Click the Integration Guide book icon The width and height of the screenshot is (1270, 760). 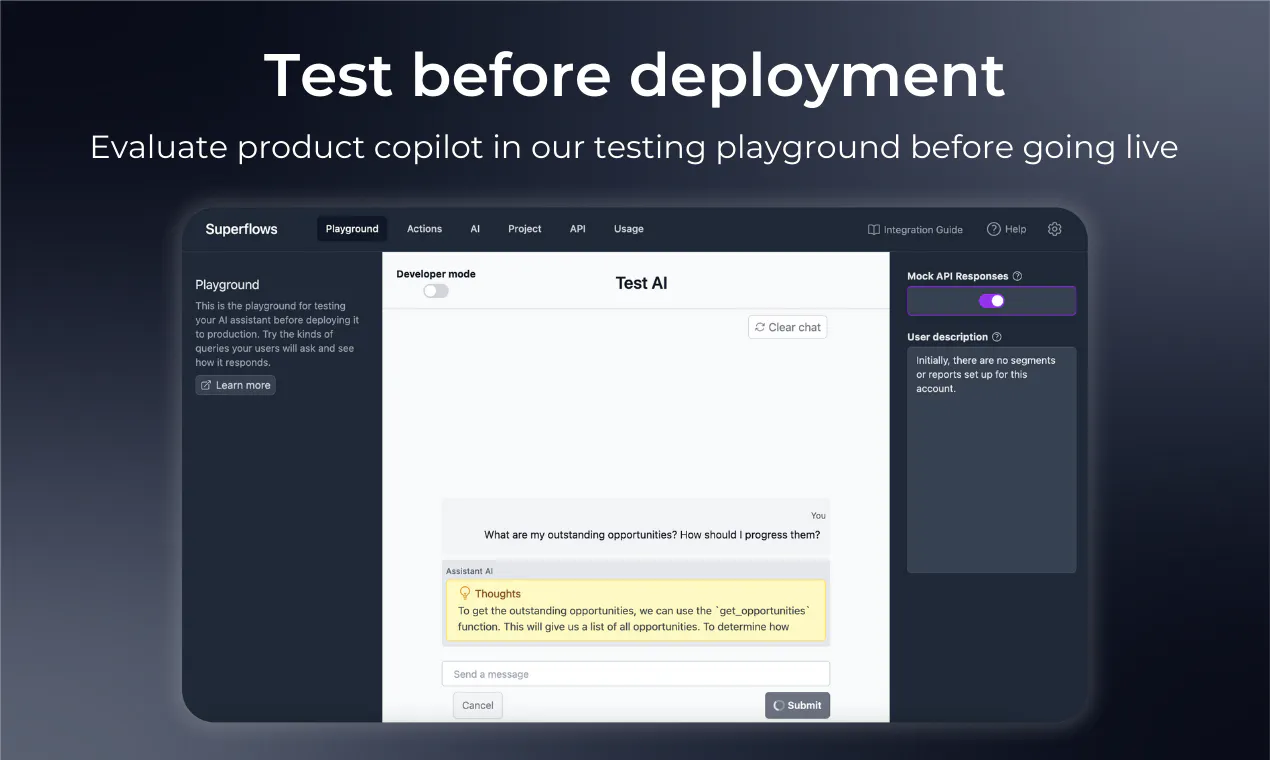[874, 230]
